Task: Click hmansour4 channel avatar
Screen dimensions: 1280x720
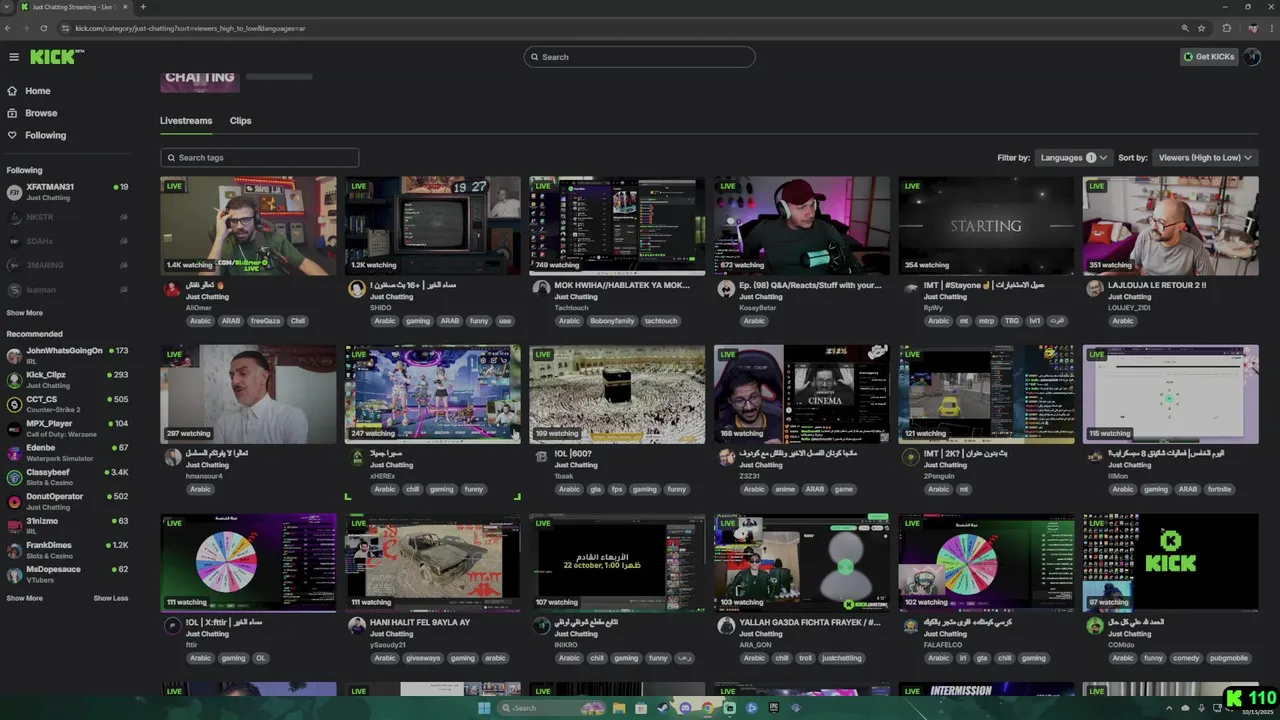Action: pyautogui.click(x=172, y=457)
